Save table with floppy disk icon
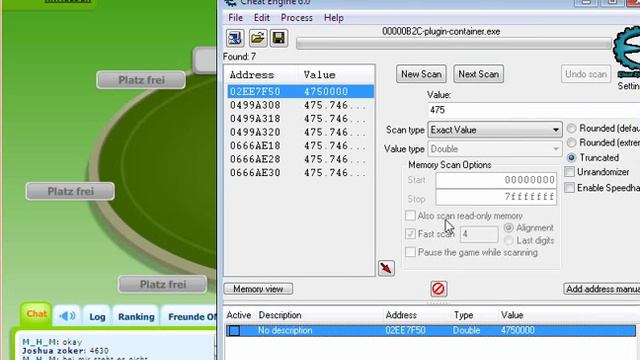Image resolution: width=640 pixels, height=360 pixels. click(x=279, y=38)
